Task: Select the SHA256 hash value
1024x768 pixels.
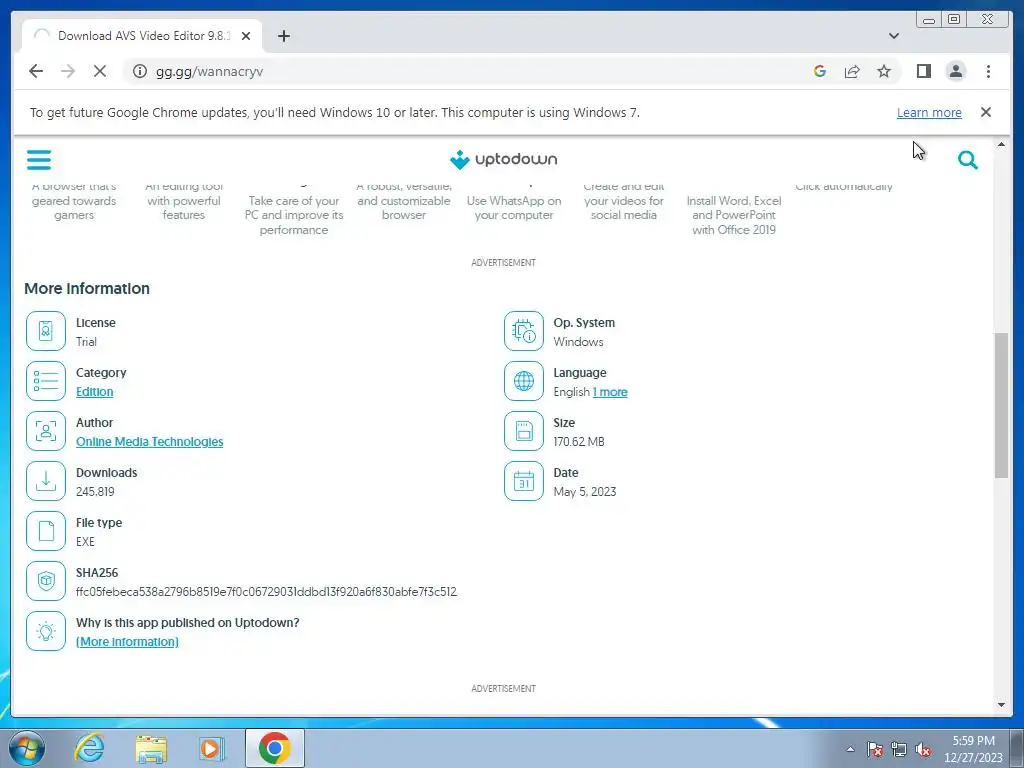Action: (x=266, y=592)
